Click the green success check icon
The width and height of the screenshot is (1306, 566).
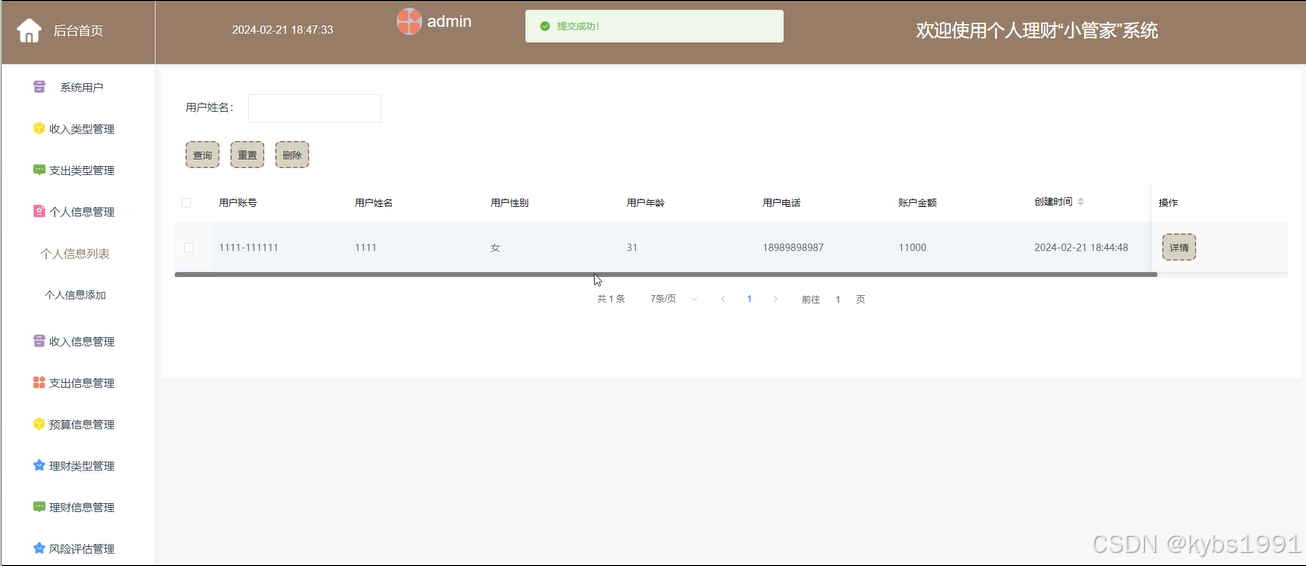click(545, 26)
